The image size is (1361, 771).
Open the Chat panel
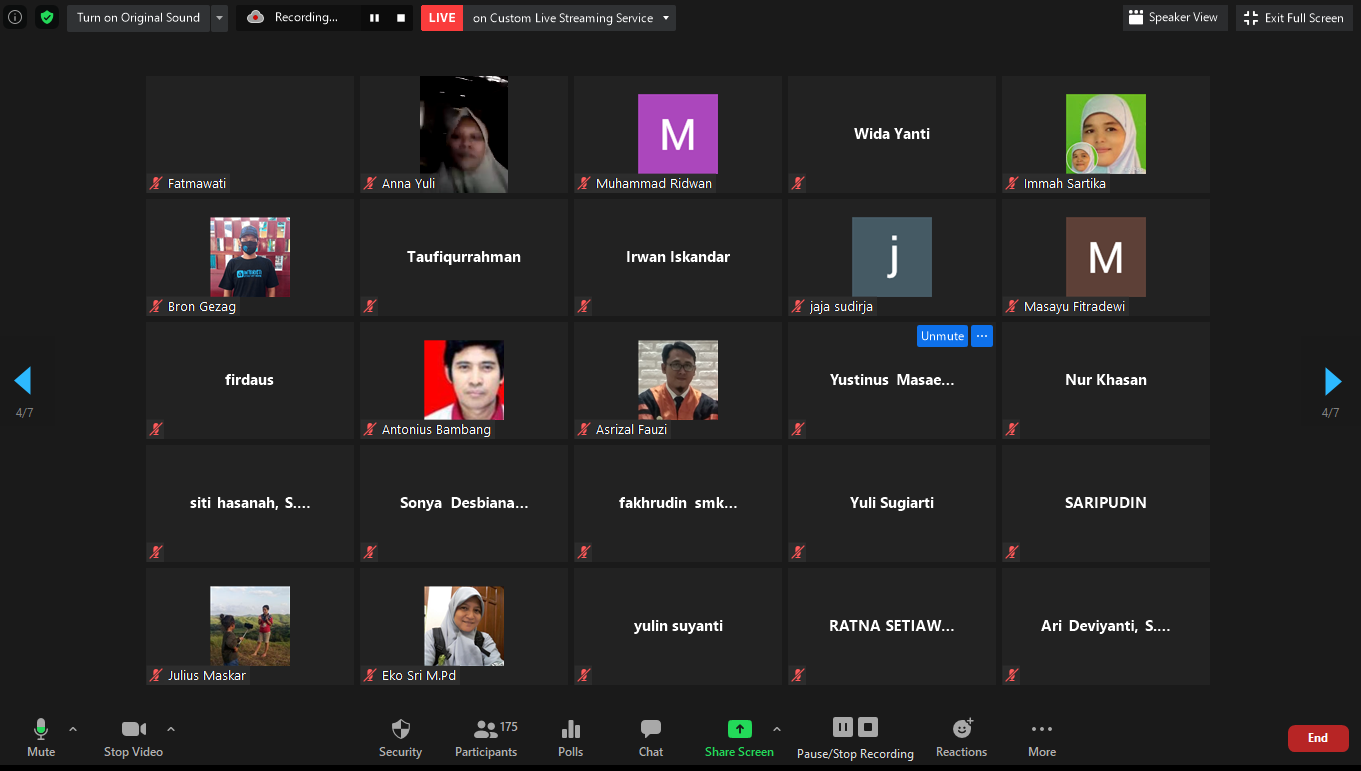(650, 729)
